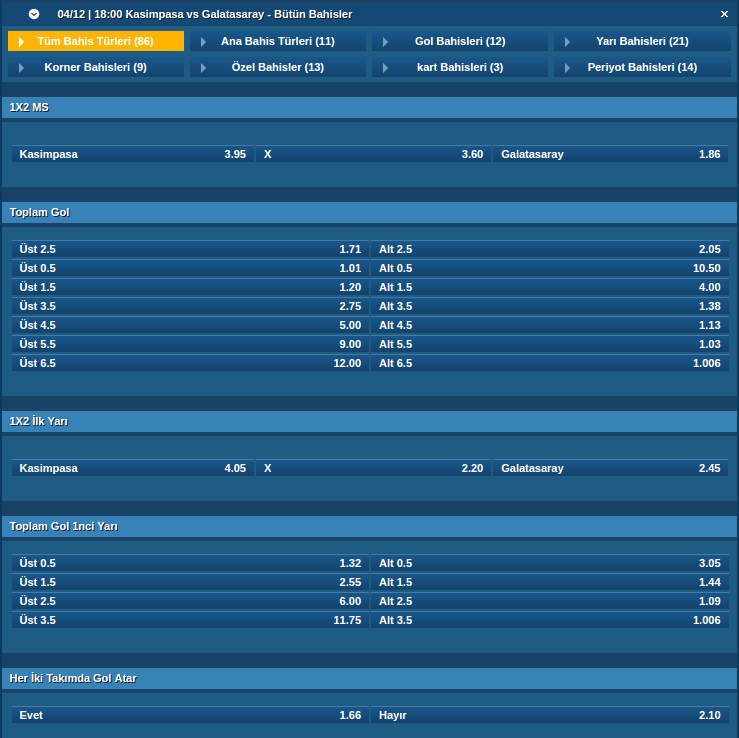739x738 pixels.
Task: Pick first half Alt 2.5 at 1.09
Action: click(x=550, y=601)
